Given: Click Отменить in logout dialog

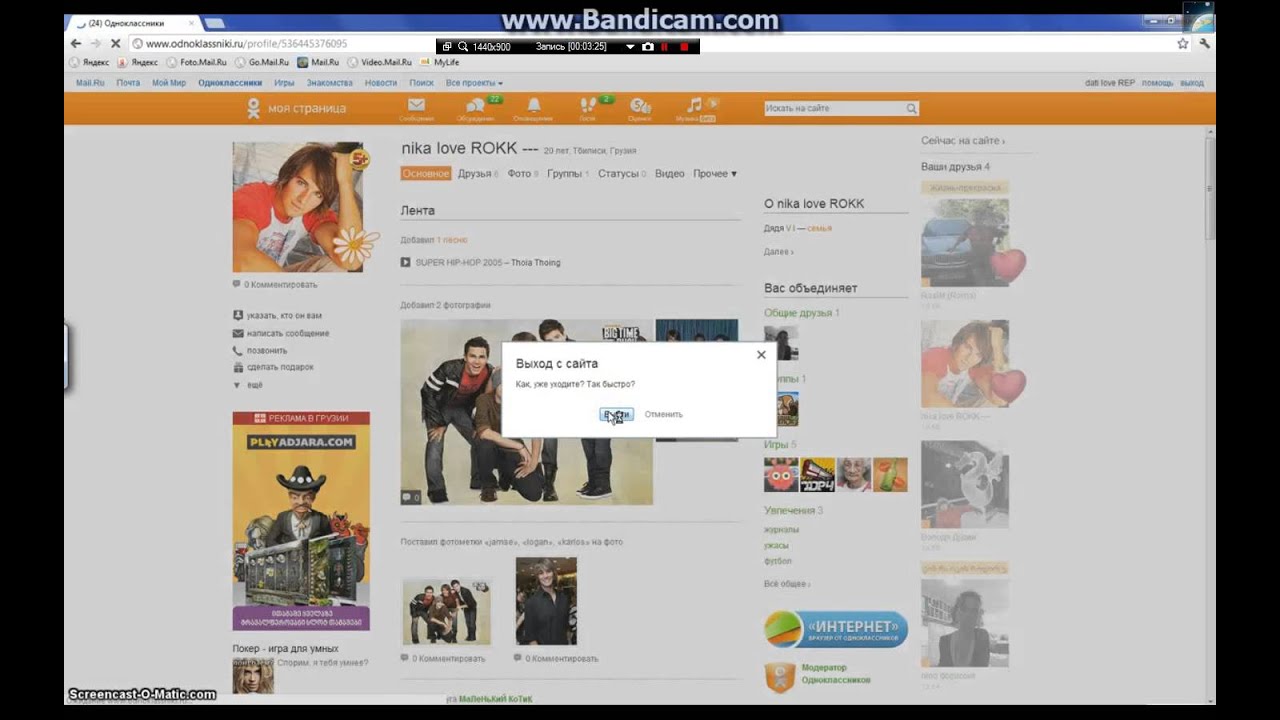Looking at the screenshot, I should pyautogui.click(x=663, y=414).
